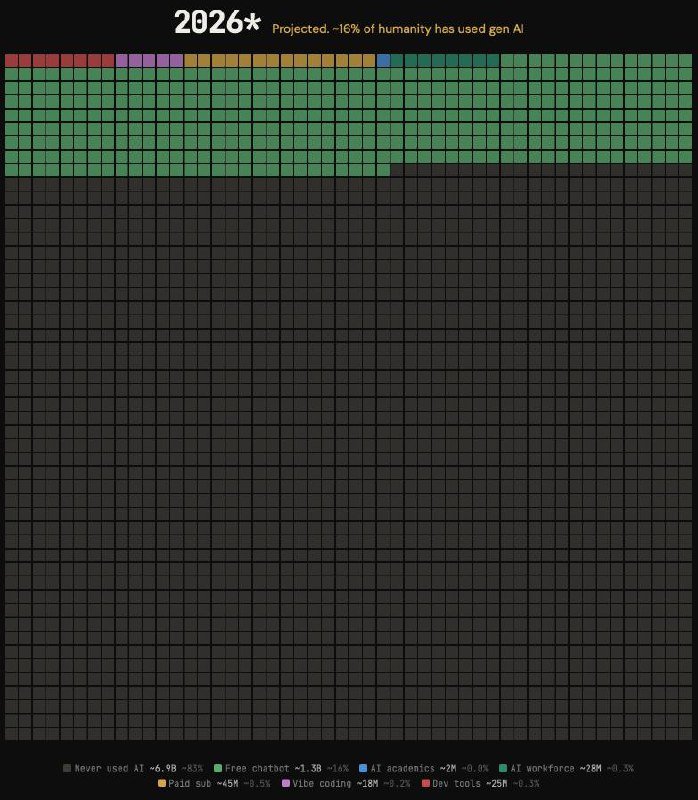Viewport: 698px width, 800px height.
Task: Click the teal AI workforce legend swatch
Action: click(x=503, y=768)
